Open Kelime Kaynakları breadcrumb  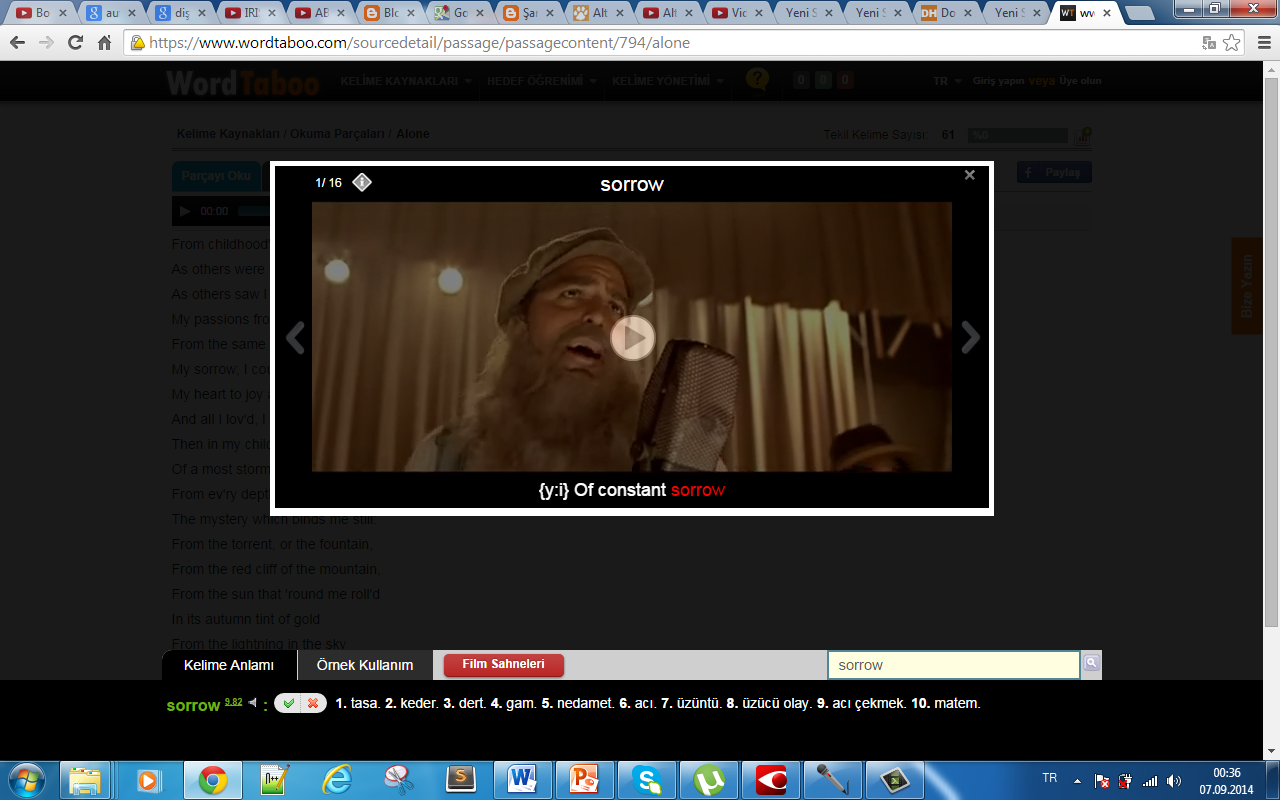228,134
